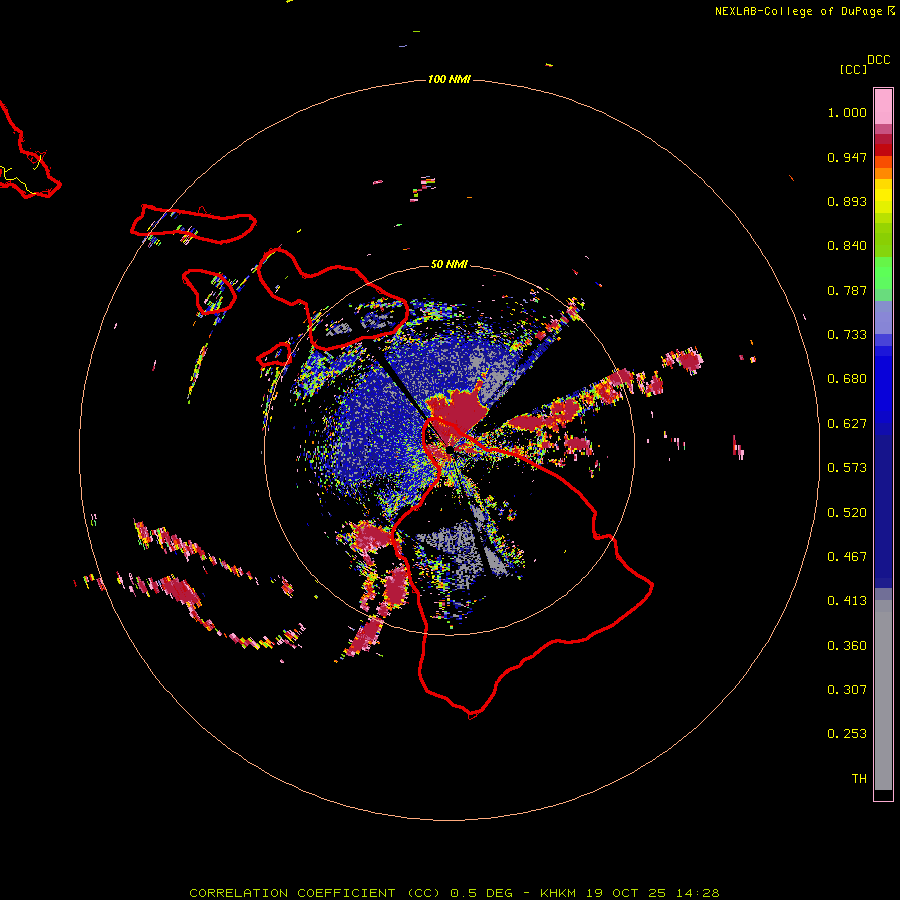The image size is (900, 900).
Task: Click the NEXLAB-College of DuPage label
Action: [804, 11]
